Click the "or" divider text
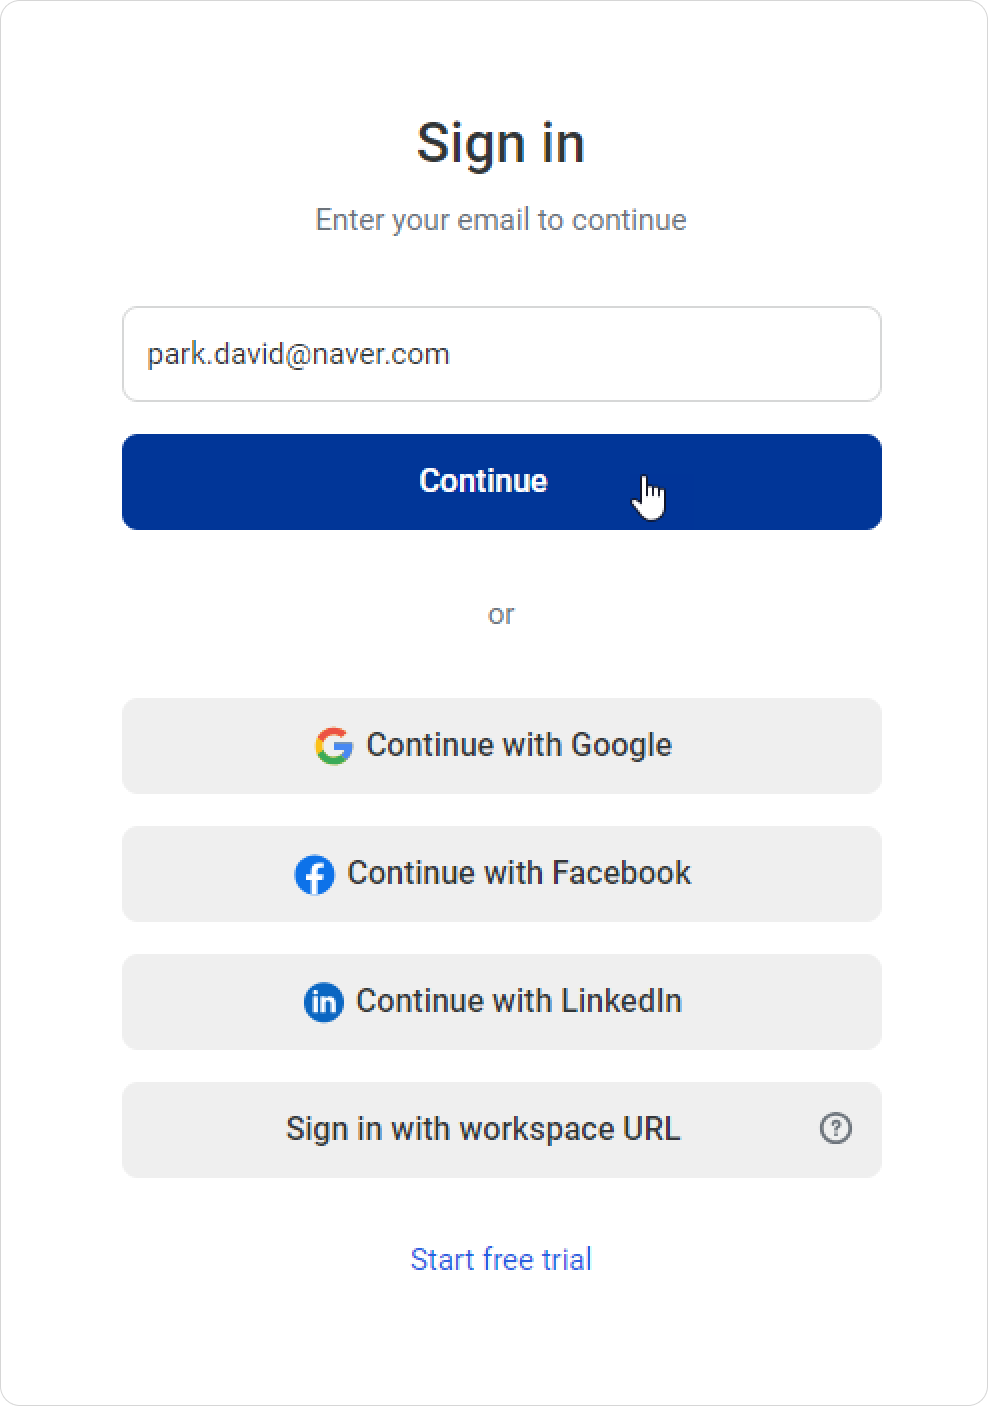The height and width of the screenshot is (1406, 988). point(501,614)
